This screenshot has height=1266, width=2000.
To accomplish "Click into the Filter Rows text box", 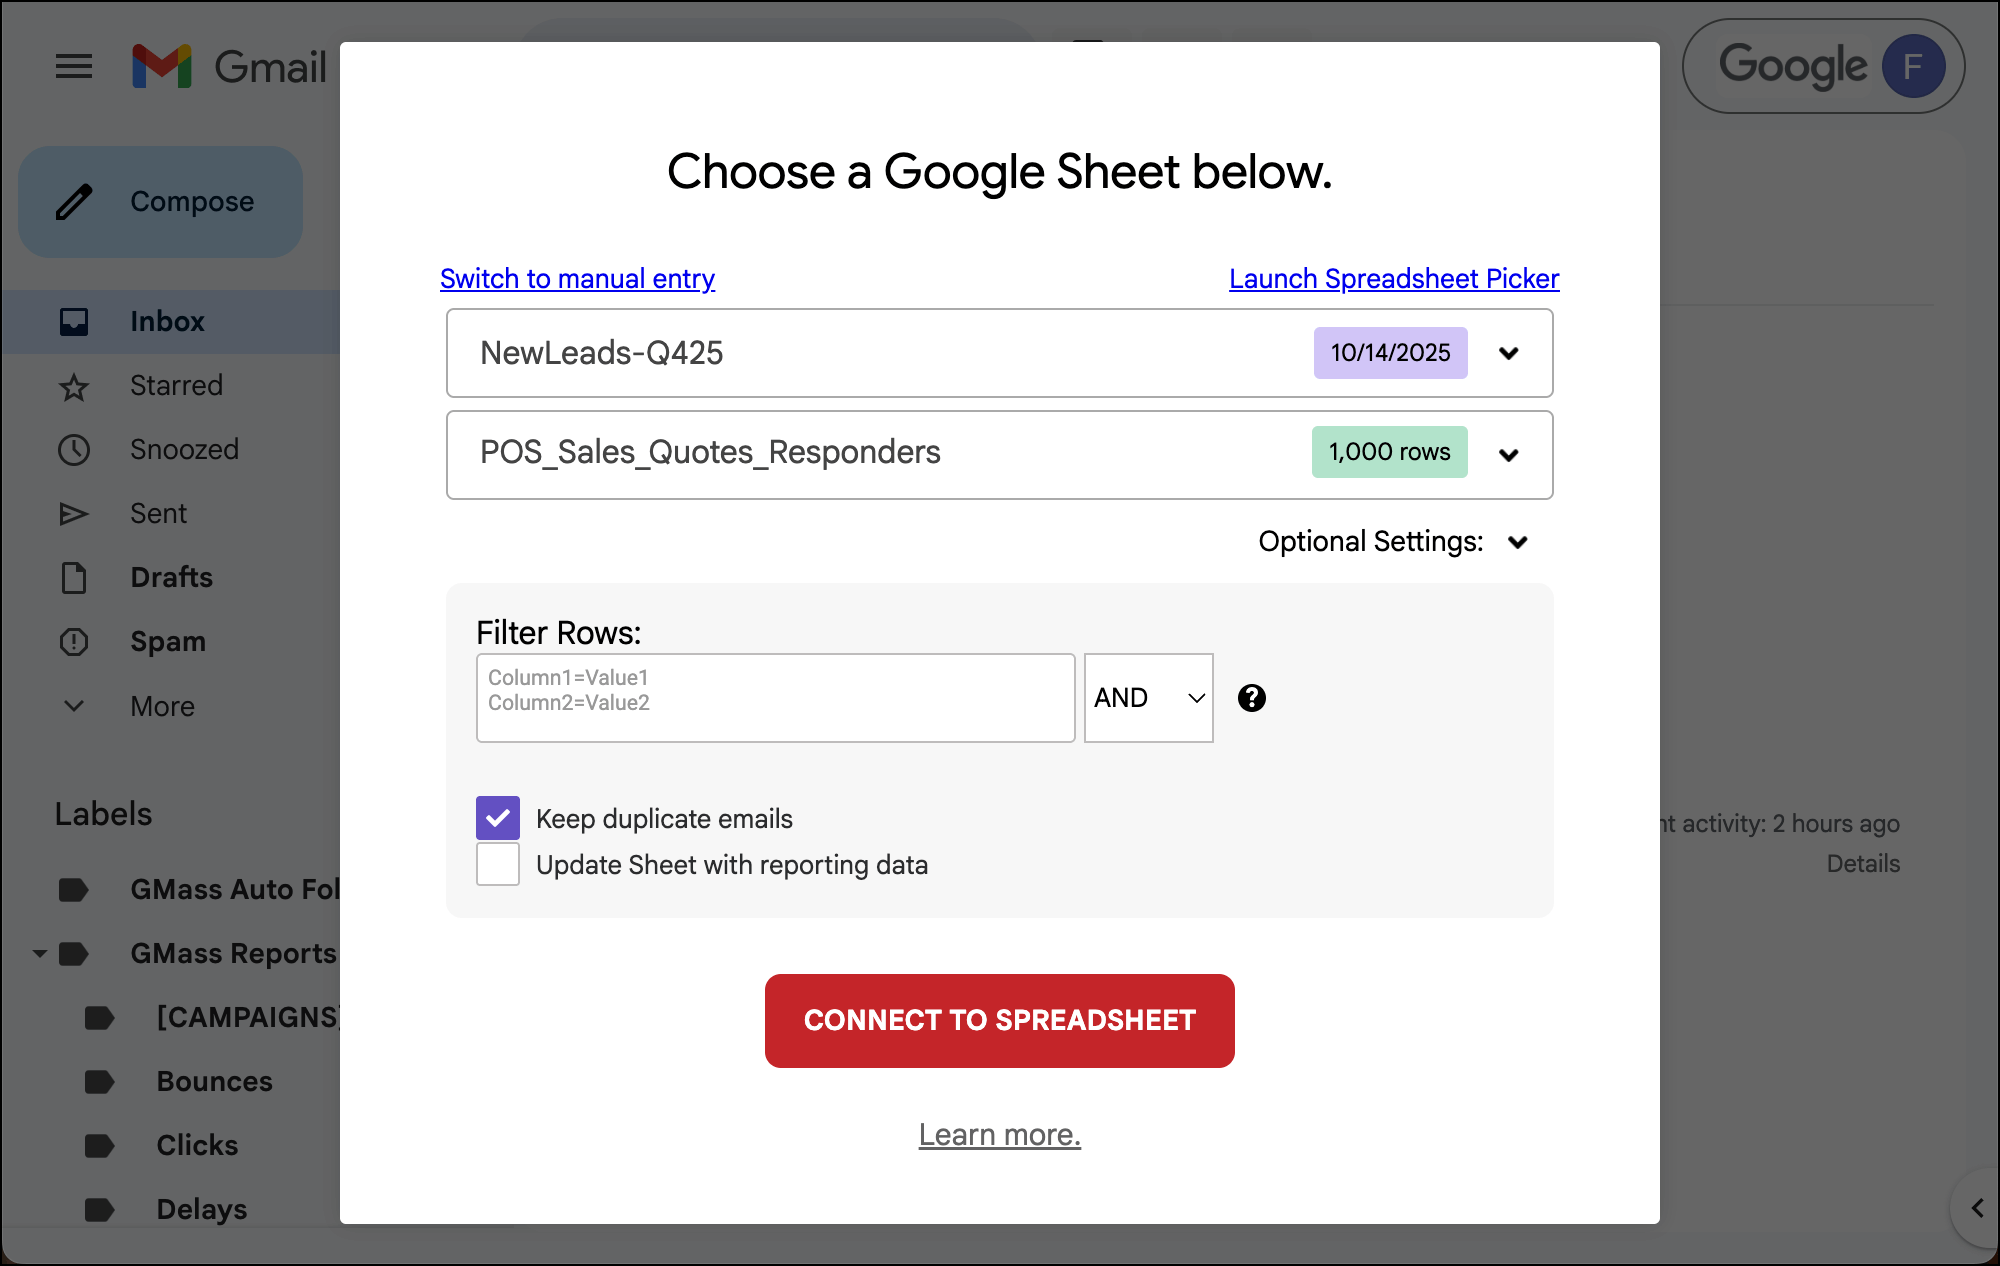I will coord(775,698).
